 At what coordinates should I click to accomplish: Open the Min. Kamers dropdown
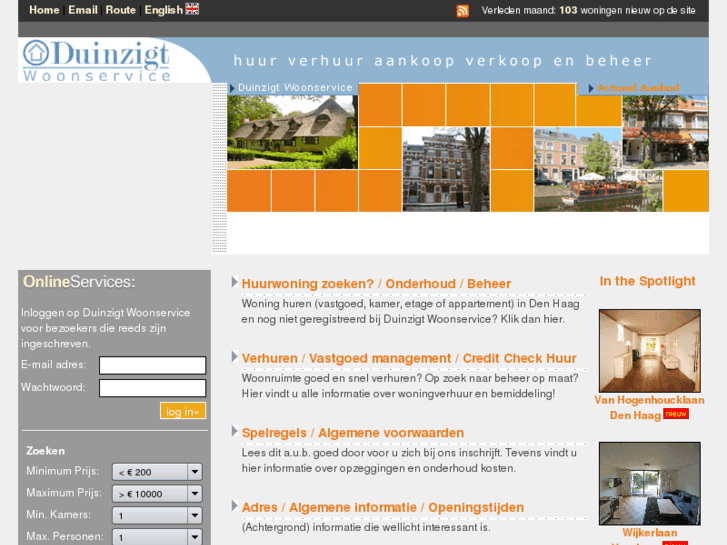[157, 515]
